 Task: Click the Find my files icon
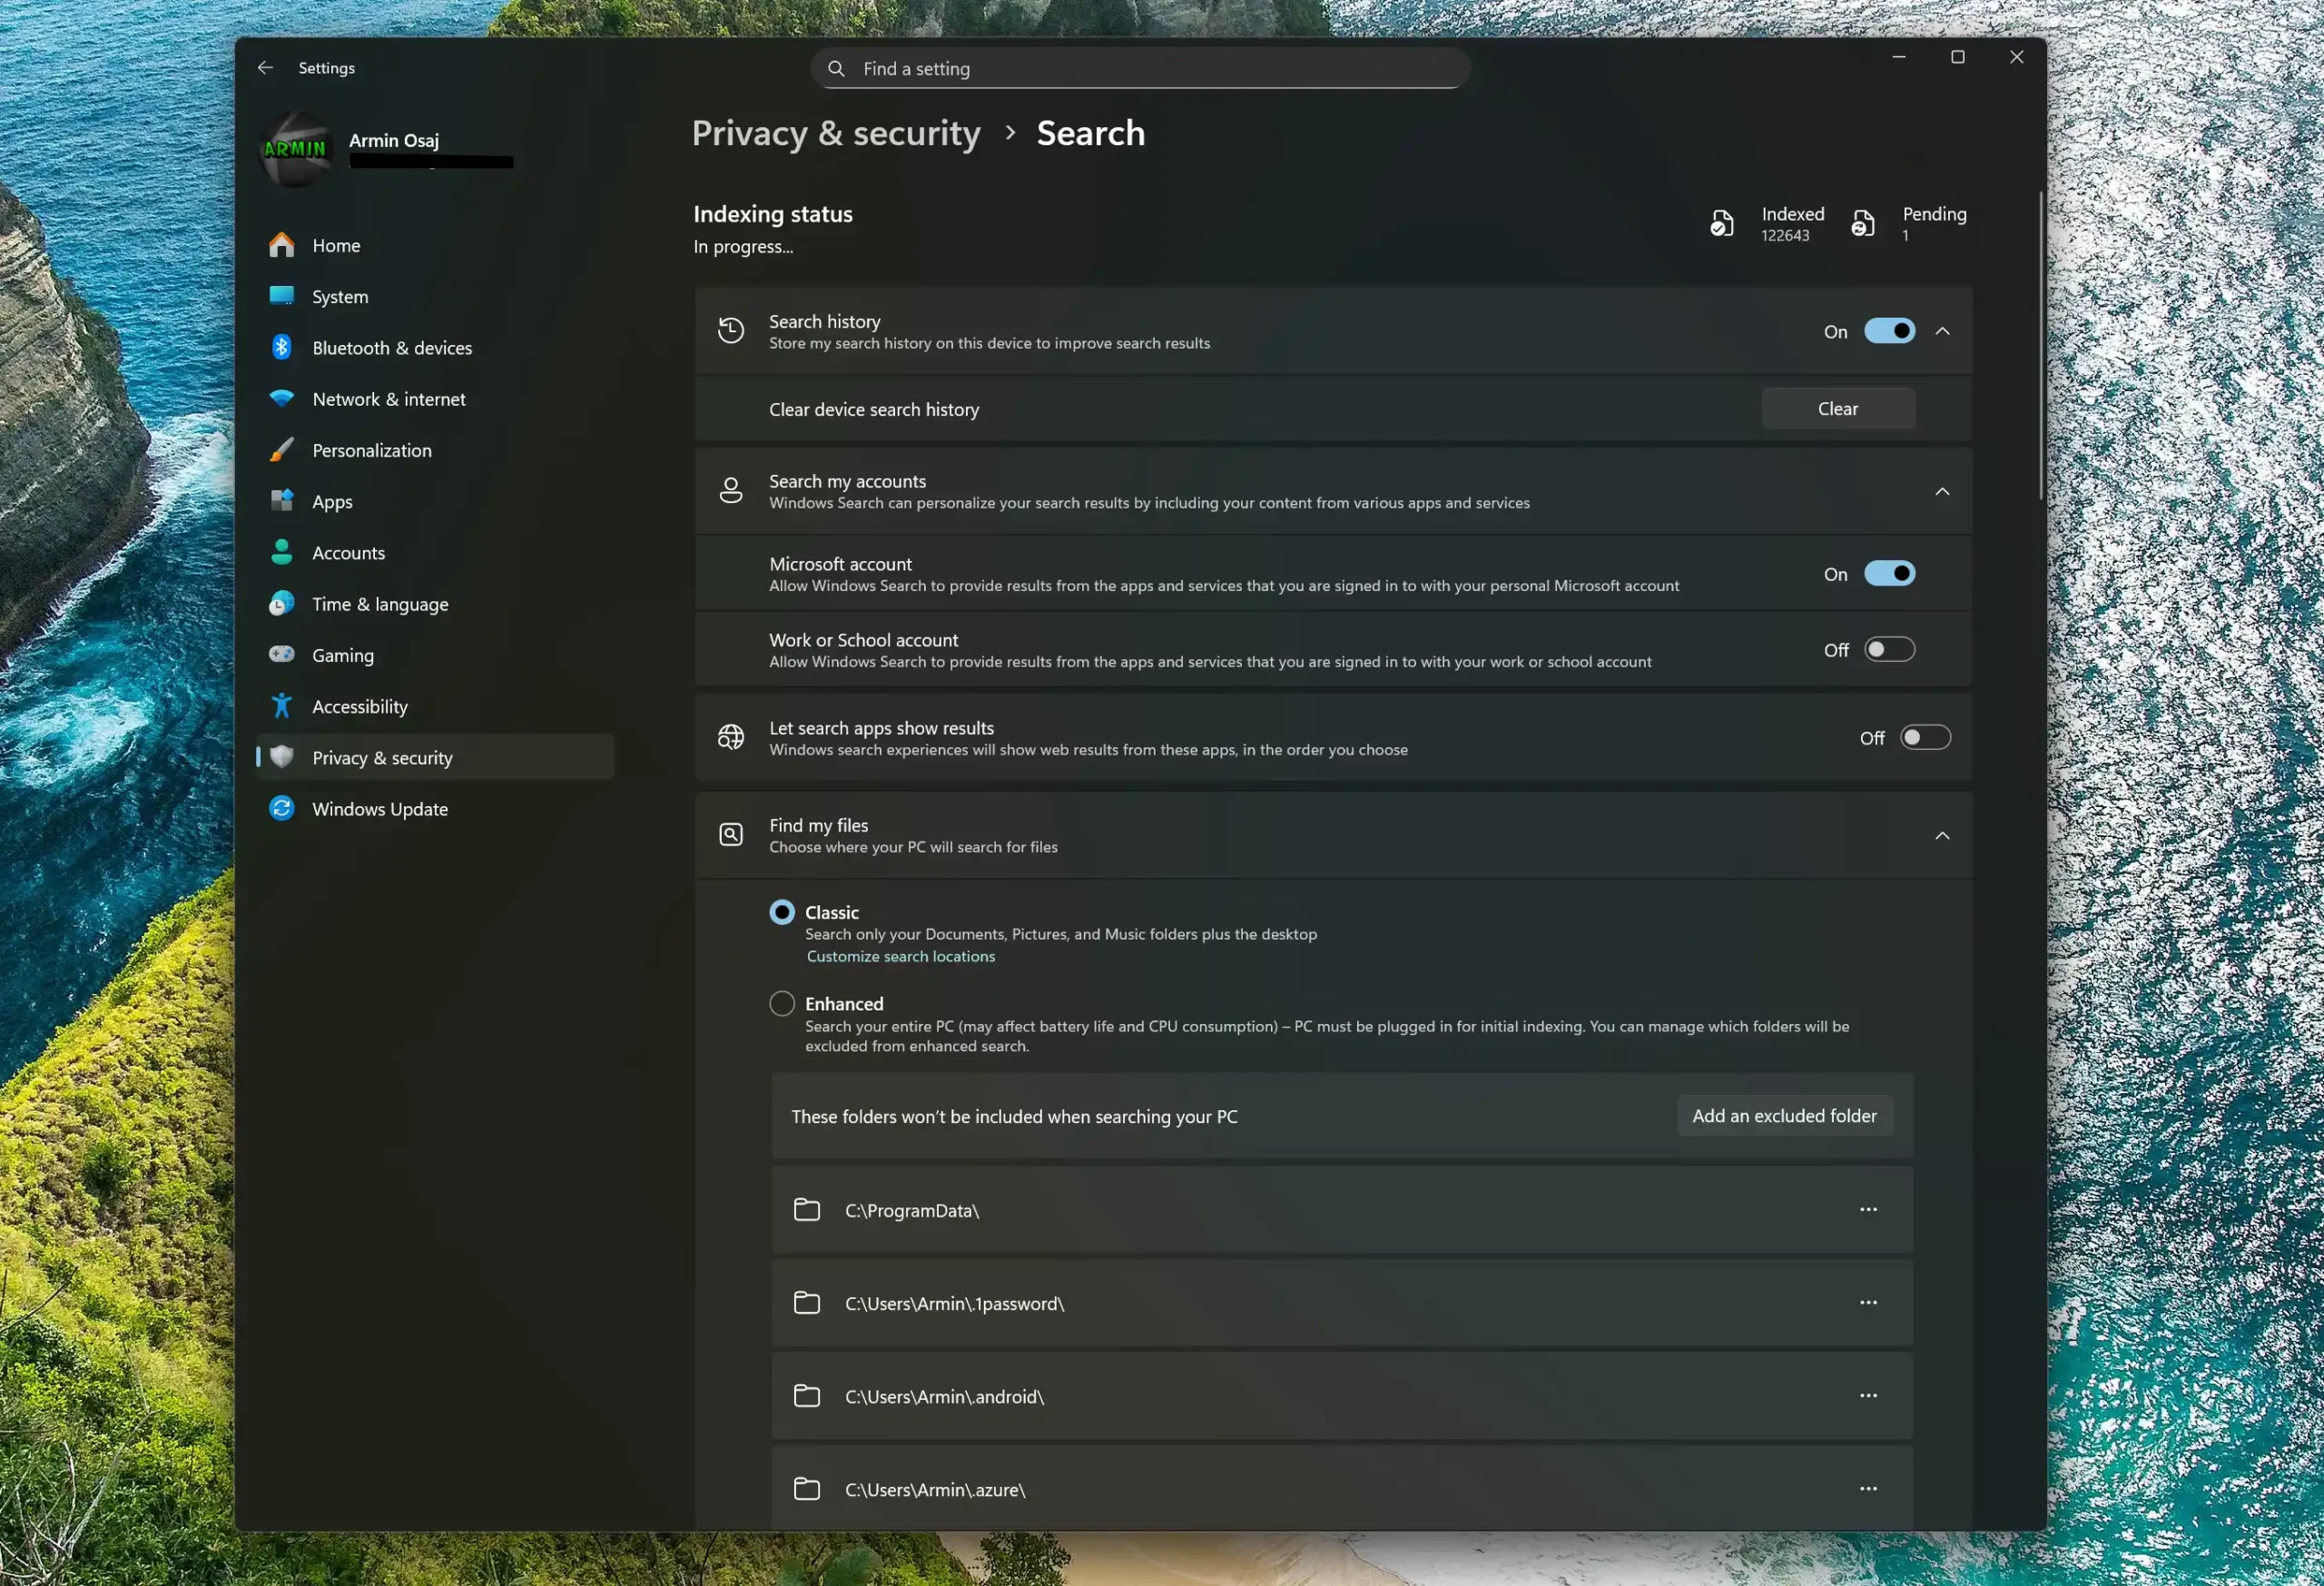731,834
